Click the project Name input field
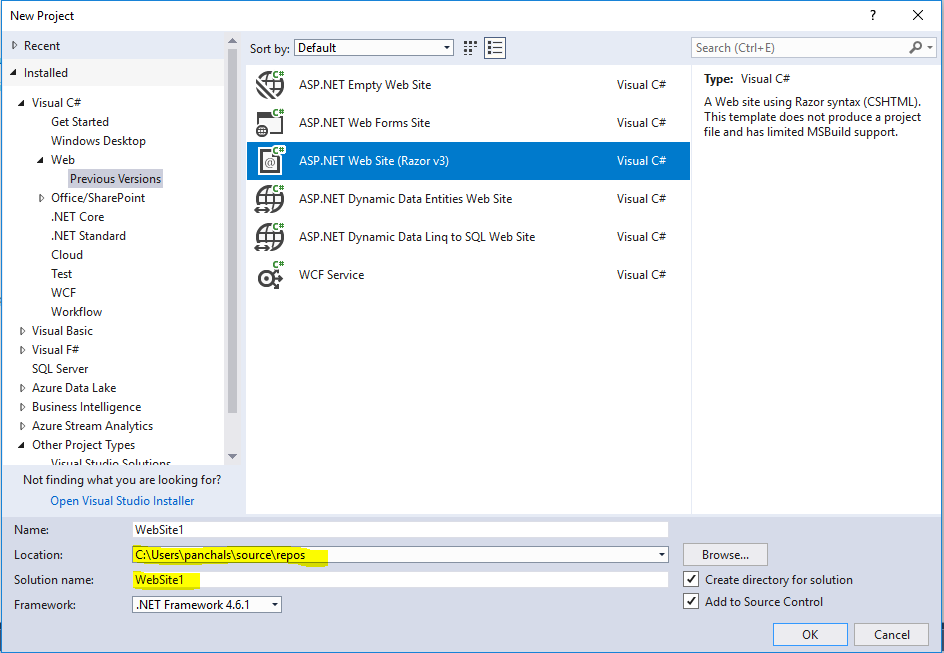944x653 pixels. (x=400, y=530)
